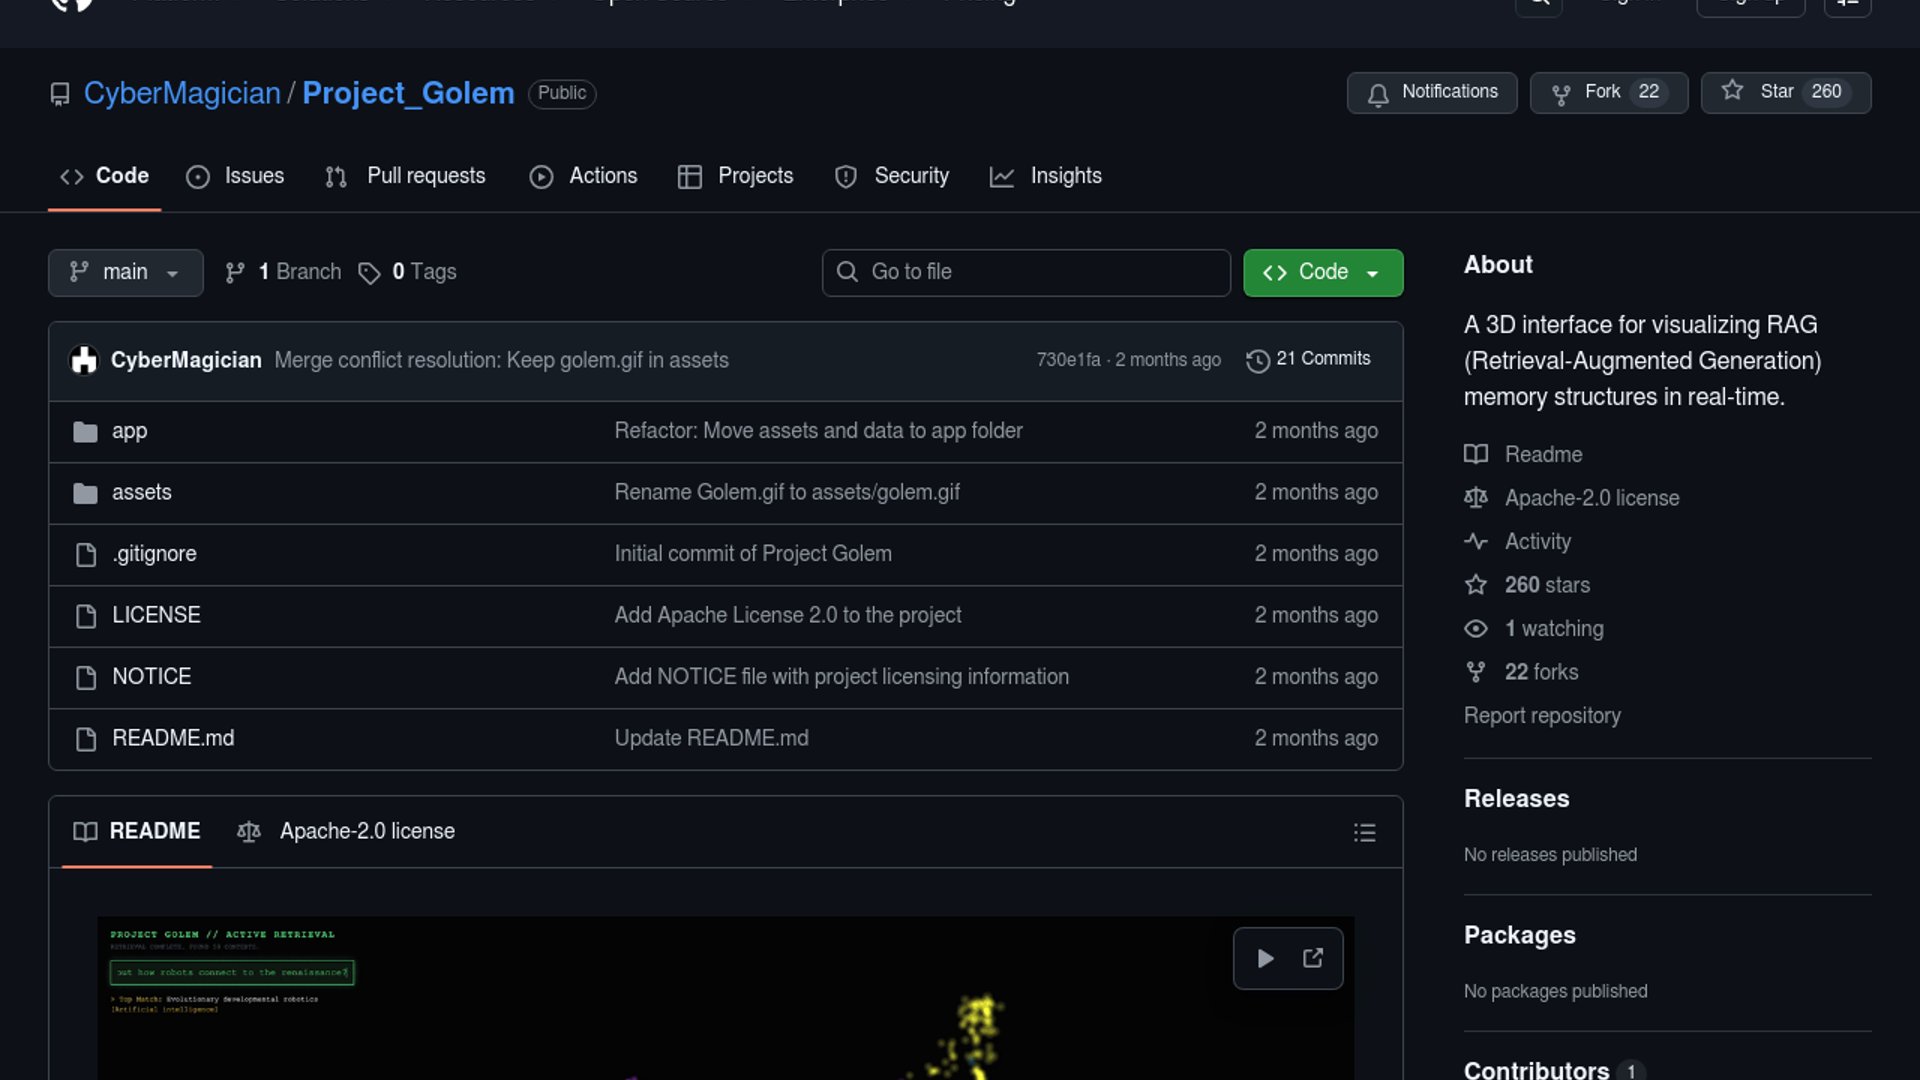This screenshot has width=1920, height=1080.
Task: Open demo media in new window icon
Action: (1313, 958)
